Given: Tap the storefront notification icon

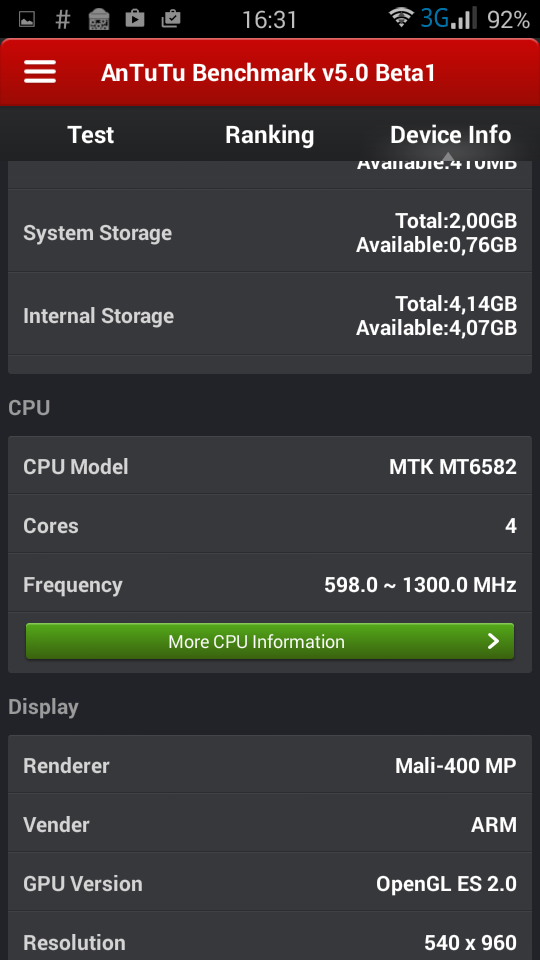Looking at the screenshot, I should pyautogui.click(x=99, y=20).
